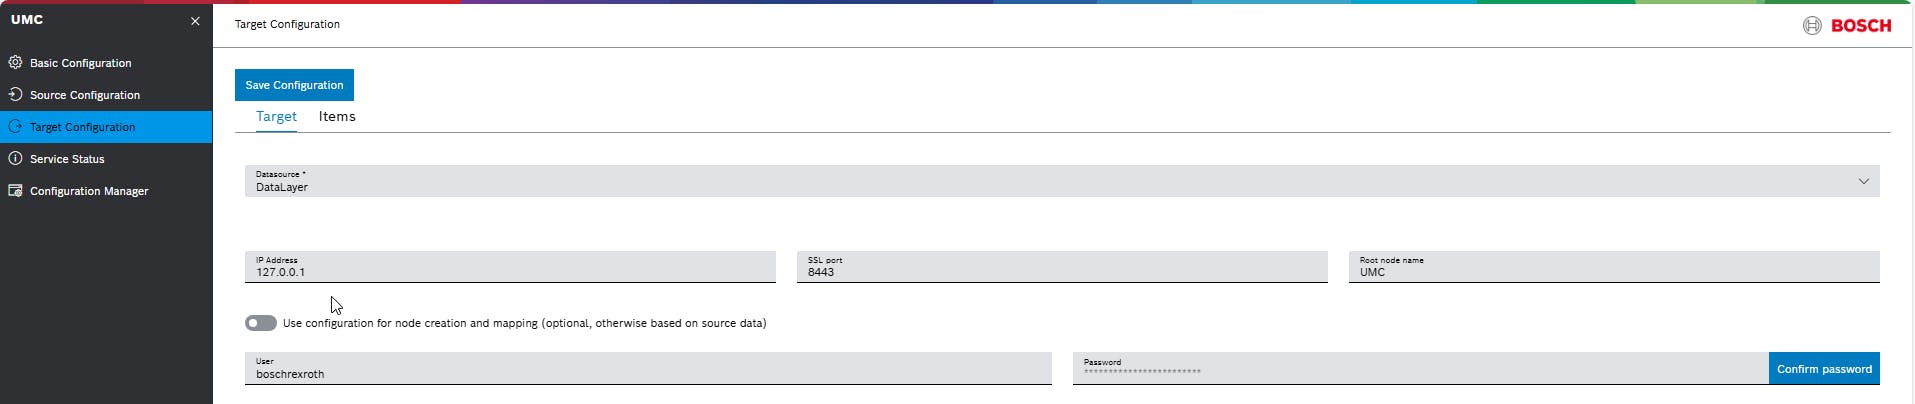
Task: Focus the Password field
Action: (x=1419, y=369)
